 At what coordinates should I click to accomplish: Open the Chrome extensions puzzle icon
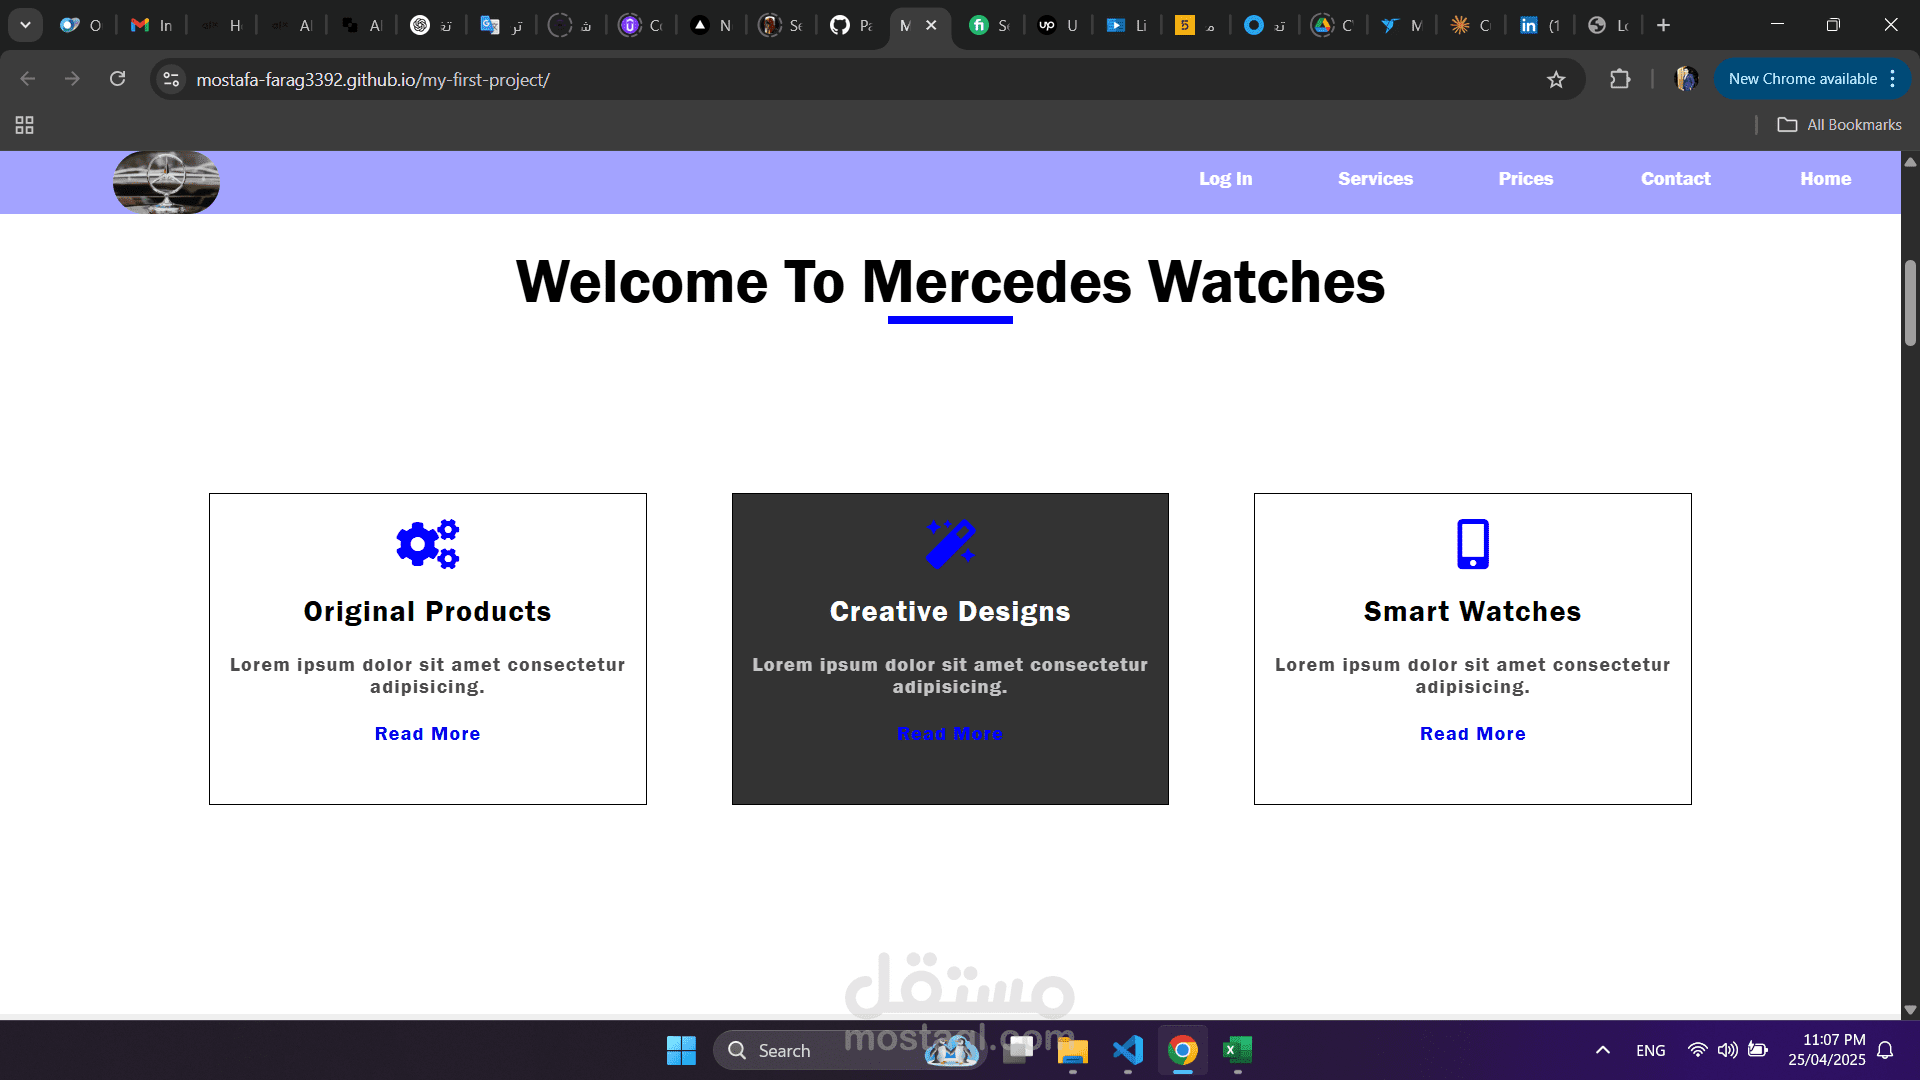(x=1620, y=79)
